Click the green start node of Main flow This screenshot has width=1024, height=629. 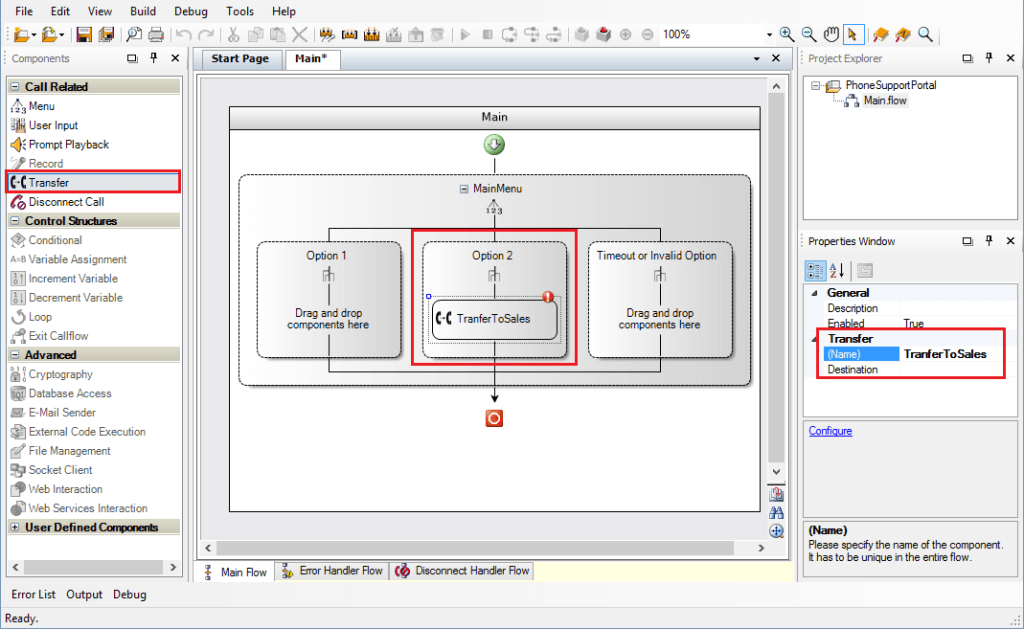coord(494,144)
